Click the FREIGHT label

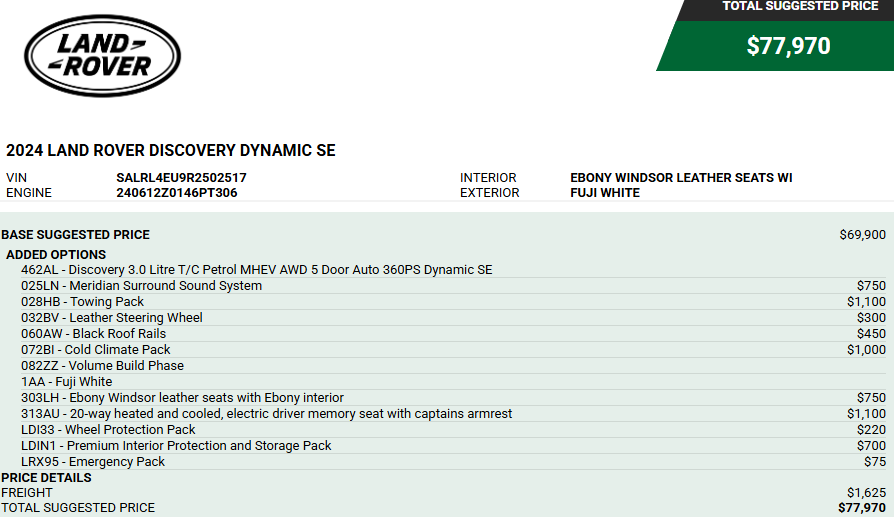click(27, 492)
